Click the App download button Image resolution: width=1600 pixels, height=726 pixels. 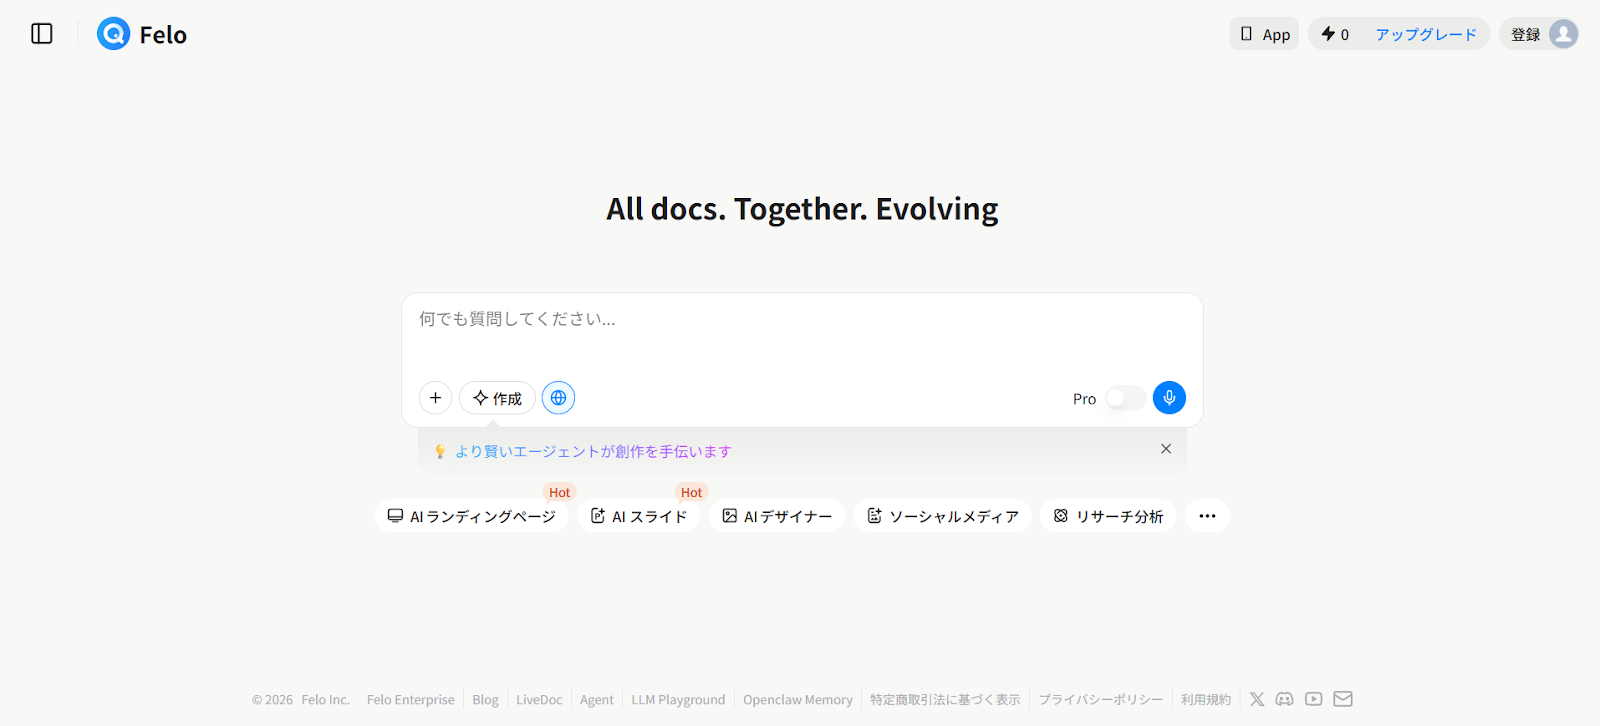pyautogui.click(x=1264, y=34)
